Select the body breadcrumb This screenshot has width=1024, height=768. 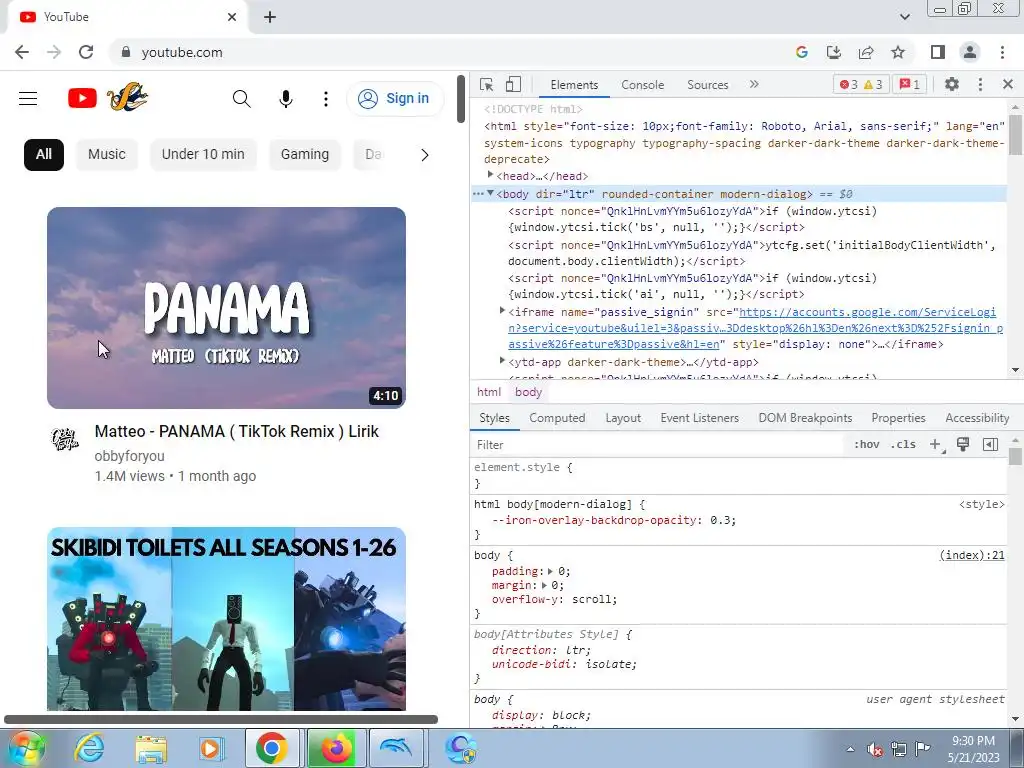pos(528,392)
